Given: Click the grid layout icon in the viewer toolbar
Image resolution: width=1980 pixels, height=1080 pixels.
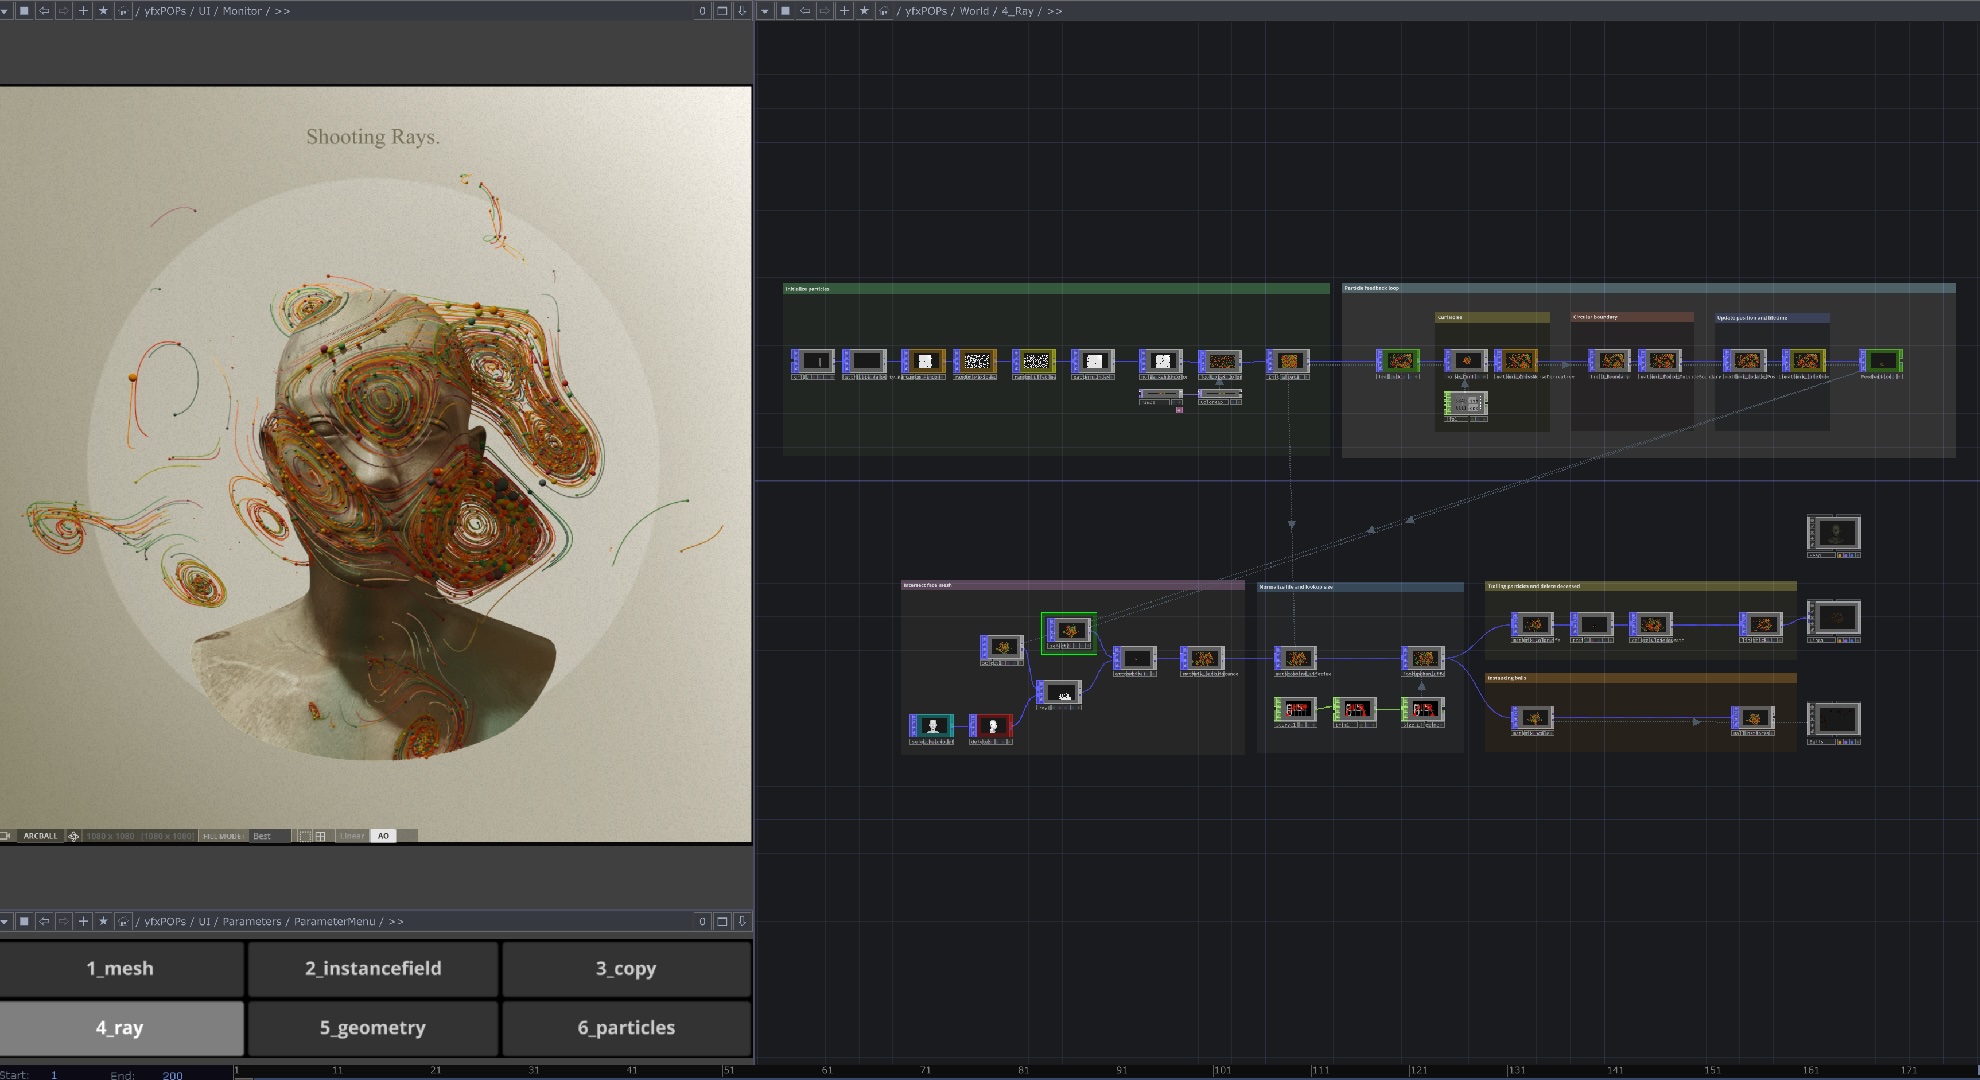Looking at the screenshot, I should [x=320, y=836].
